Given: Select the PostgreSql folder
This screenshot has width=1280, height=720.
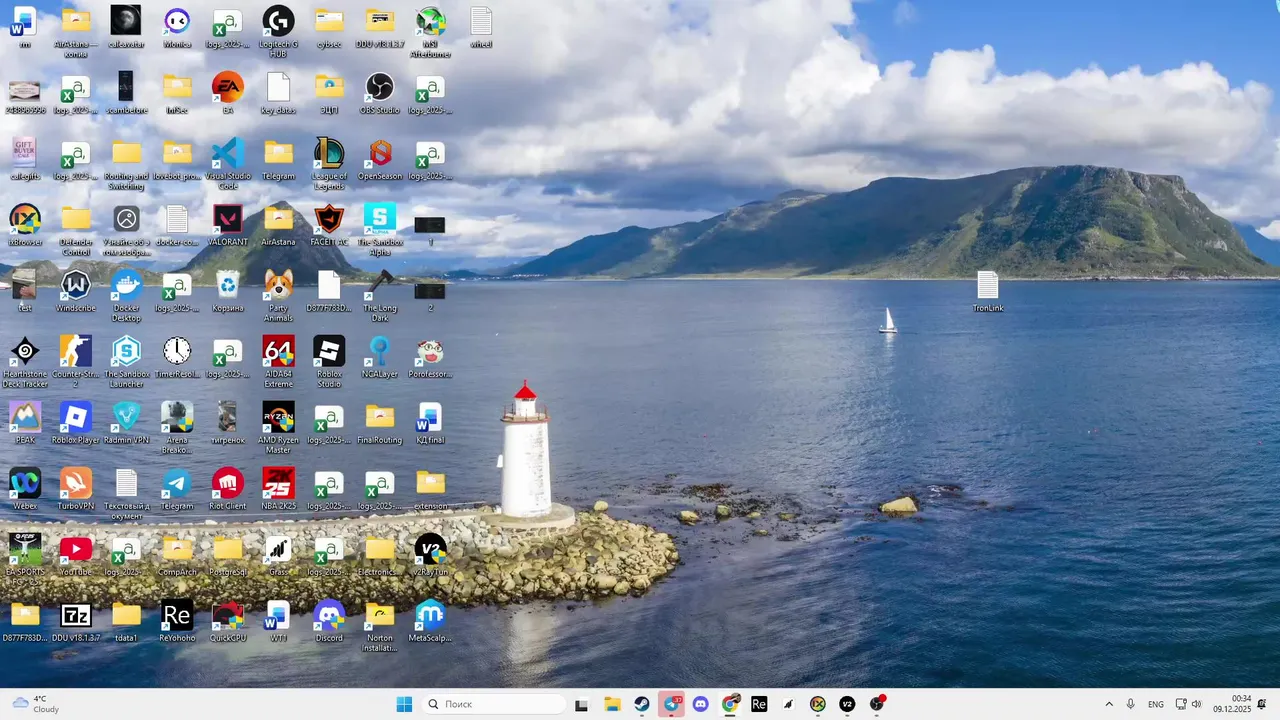Looking at the screenshot, I should pyautogui.click(x=228, y=555).
